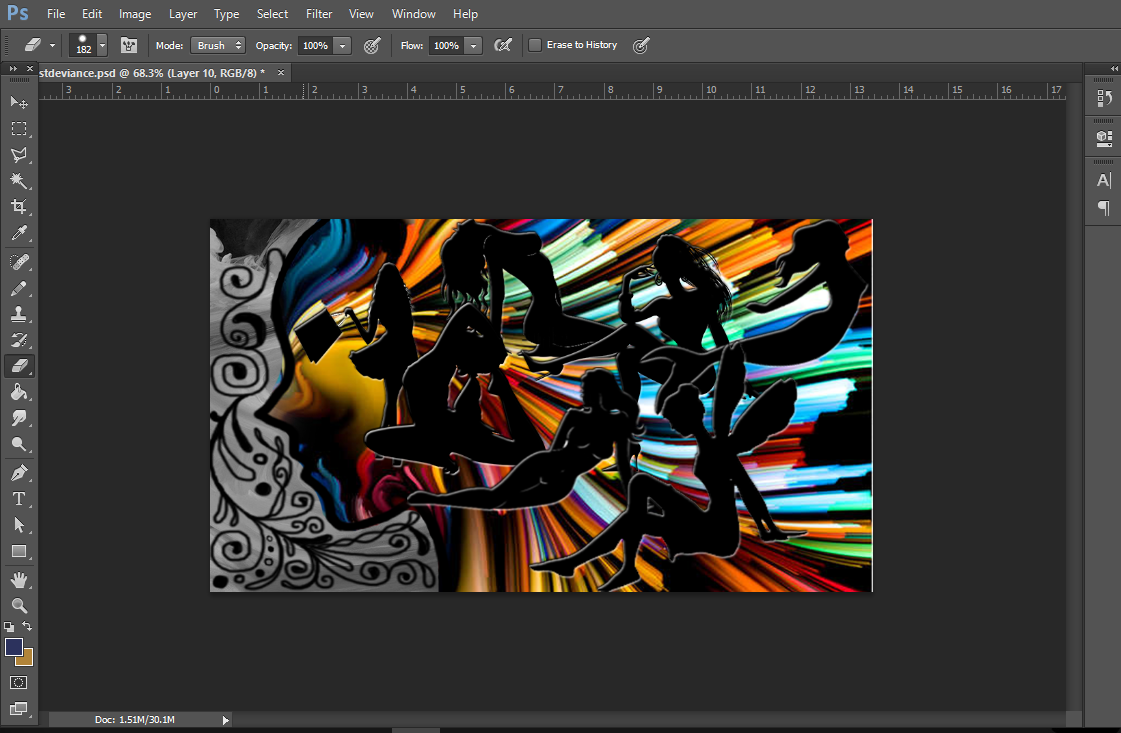Screen dimensions: 1121x733
Task: Select the Crop tool
Action: (x=19, y=207)
